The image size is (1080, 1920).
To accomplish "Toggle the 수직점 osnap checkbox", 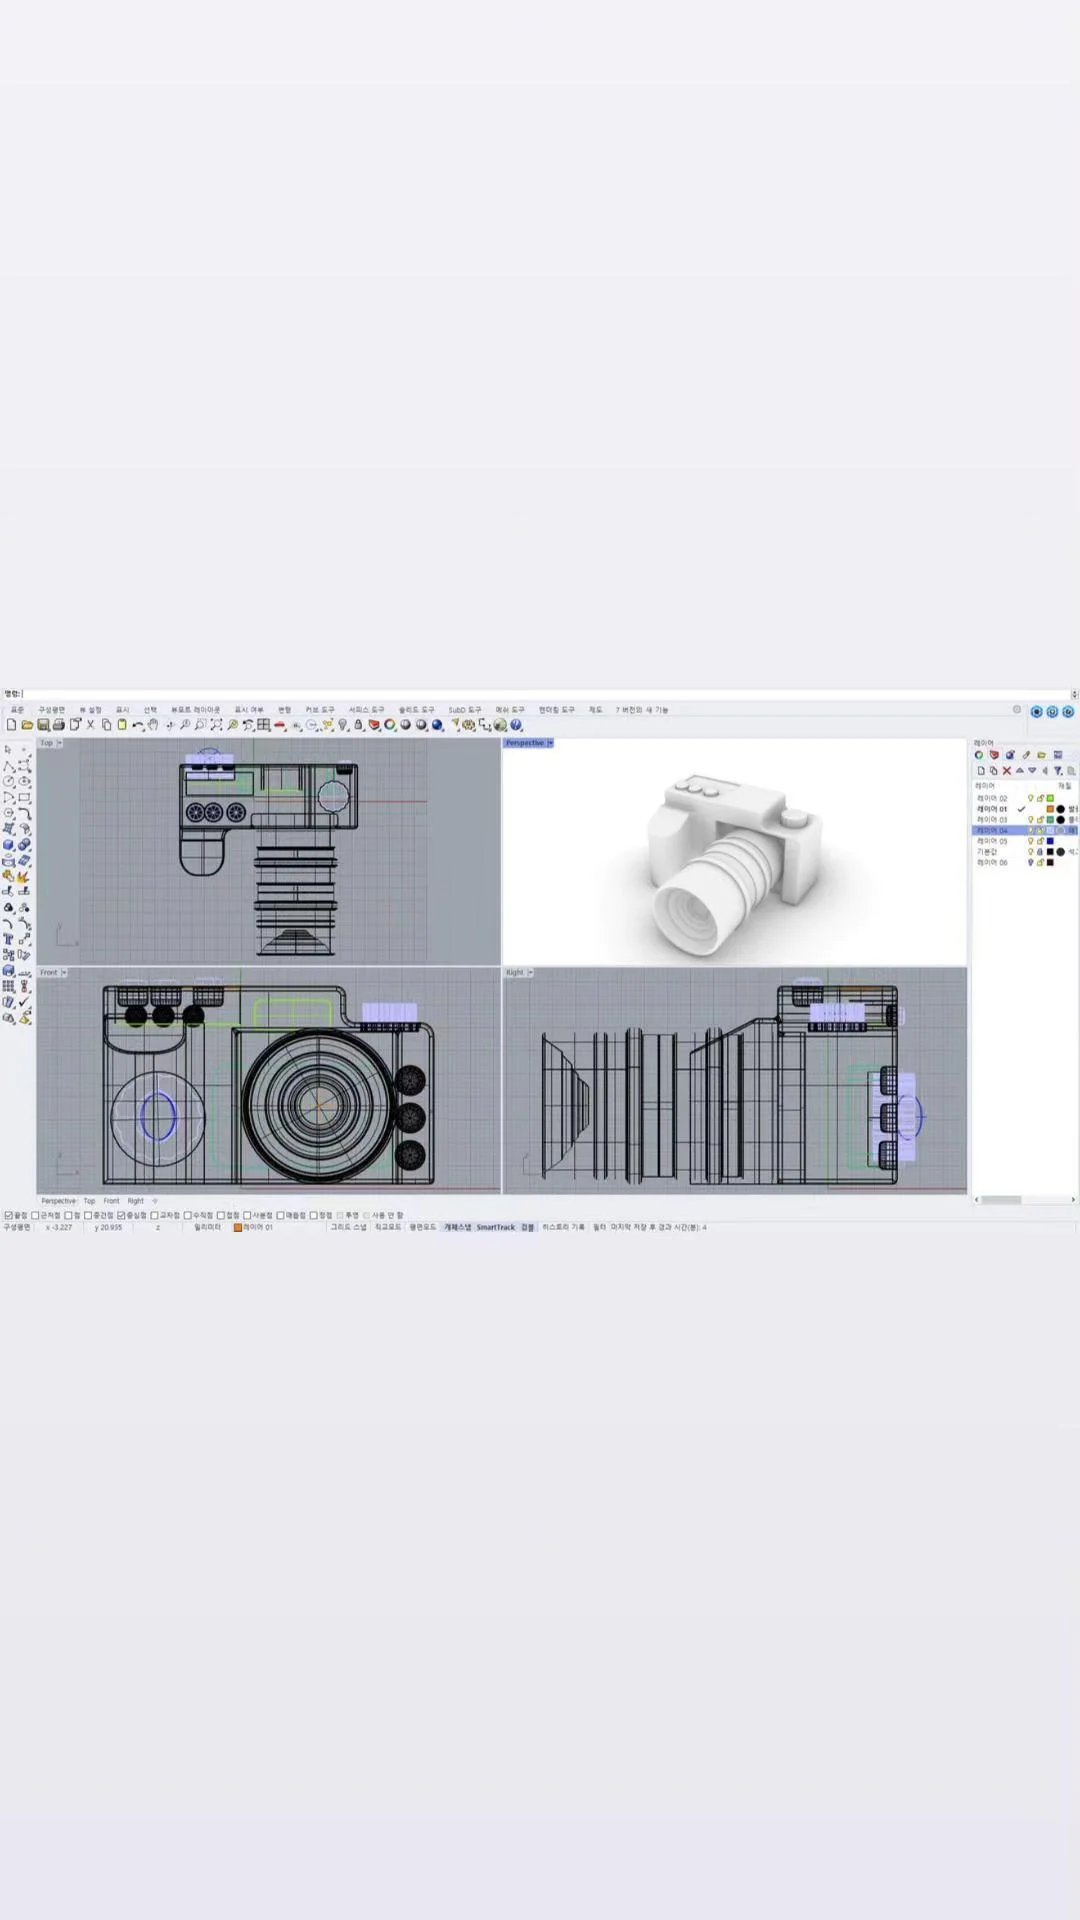I will pos(188,1215).
